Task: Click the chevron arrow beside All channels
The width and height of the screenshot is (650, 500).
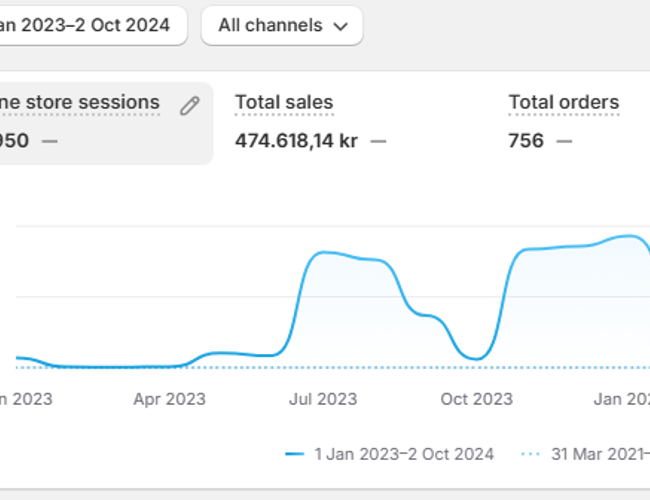Action: pyautogui.click(x=341, y=26)
